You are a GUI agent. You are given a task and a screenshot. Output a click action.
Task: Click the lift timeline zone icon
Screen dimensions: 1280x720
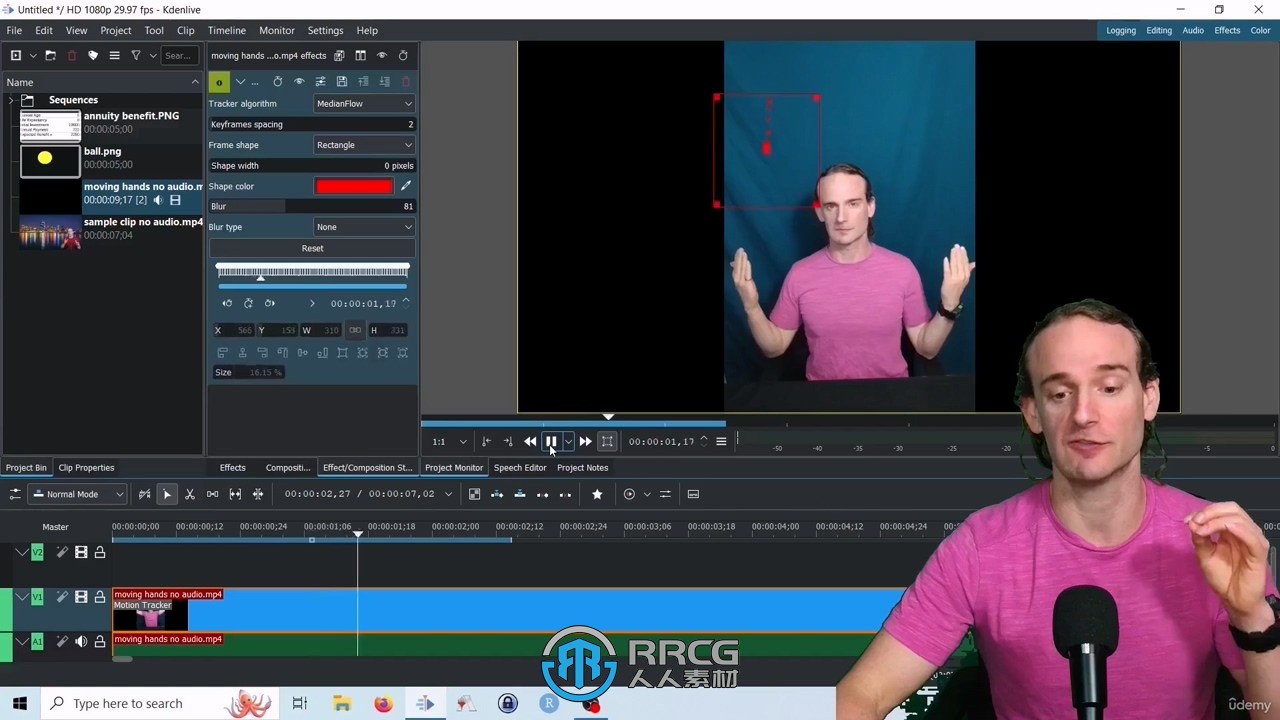tap(565, 494)
